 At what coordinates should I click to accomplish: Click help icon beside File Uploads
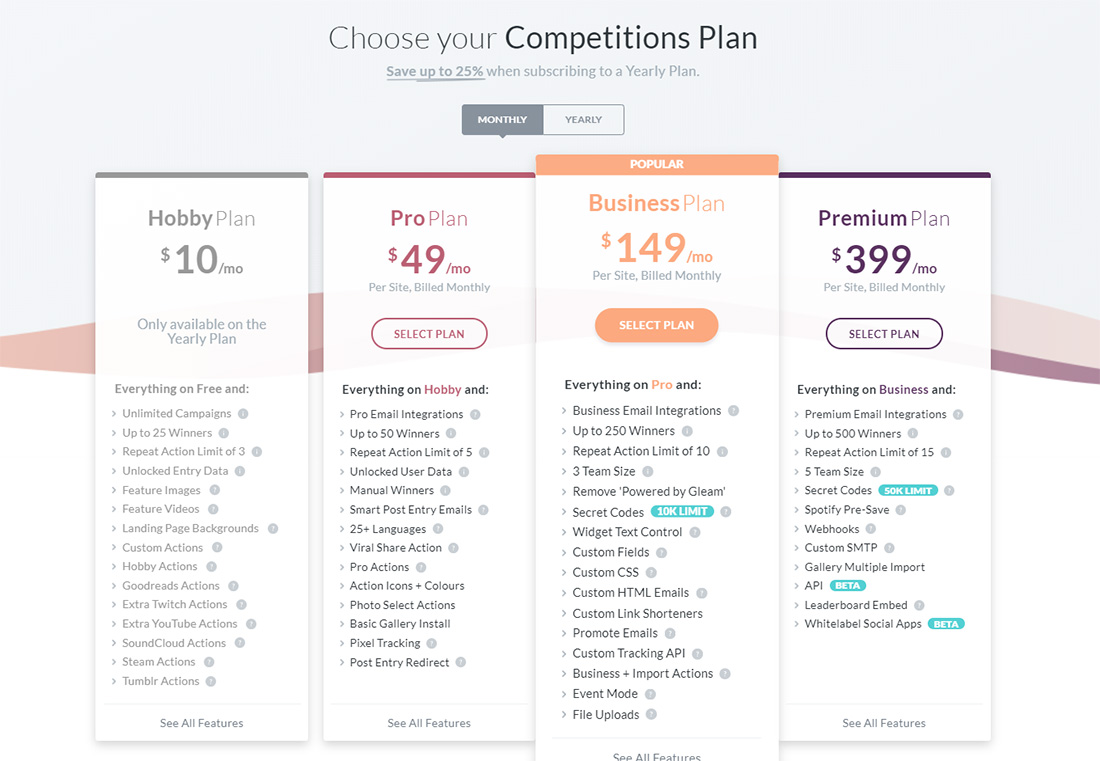coord(651,714)
